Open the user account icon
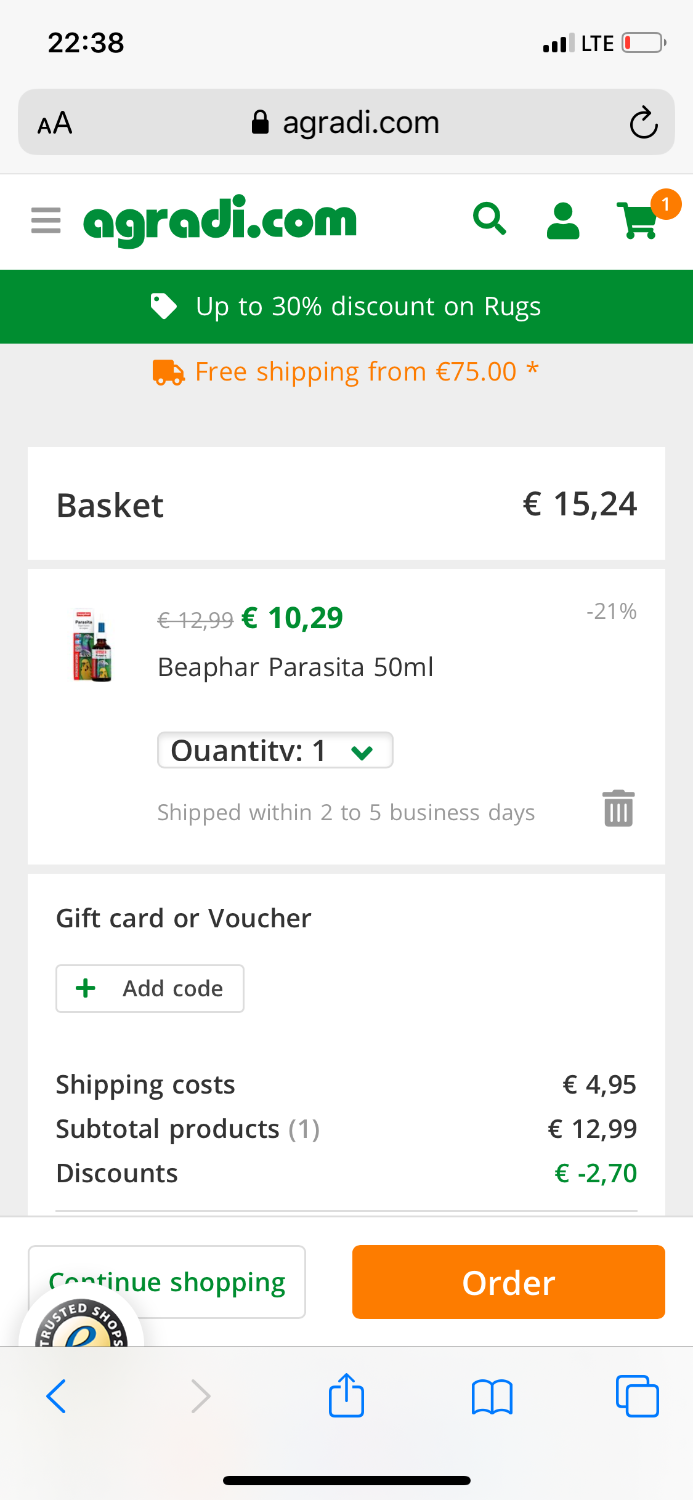Image resolution: width=693 pixels, height=1500 pixels. 563,220
